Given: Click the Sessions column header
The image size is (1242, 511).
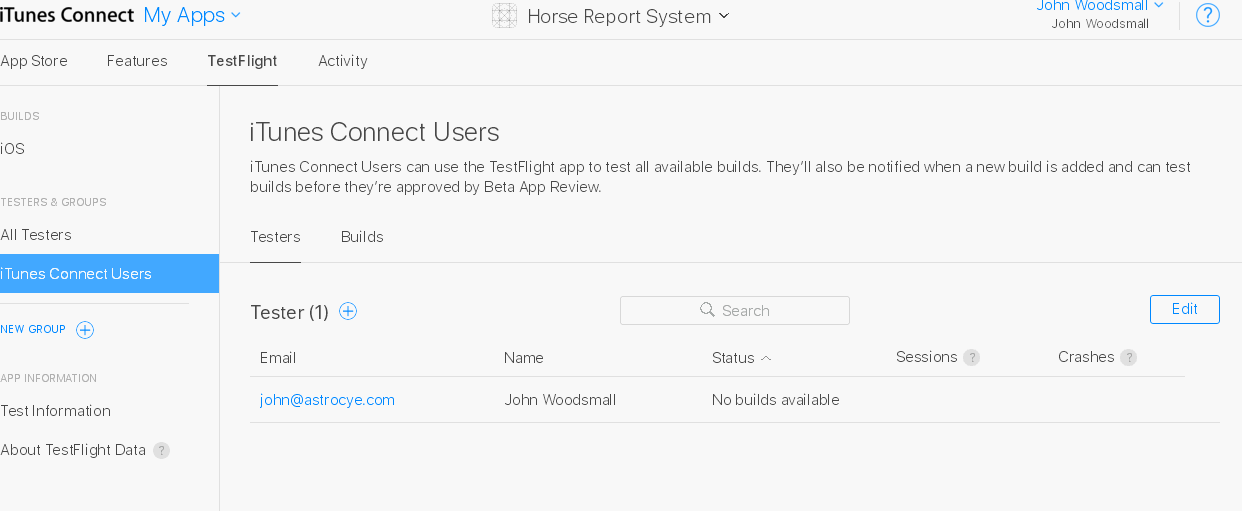Looking at the screenshot, I should [x=927, y=357].
